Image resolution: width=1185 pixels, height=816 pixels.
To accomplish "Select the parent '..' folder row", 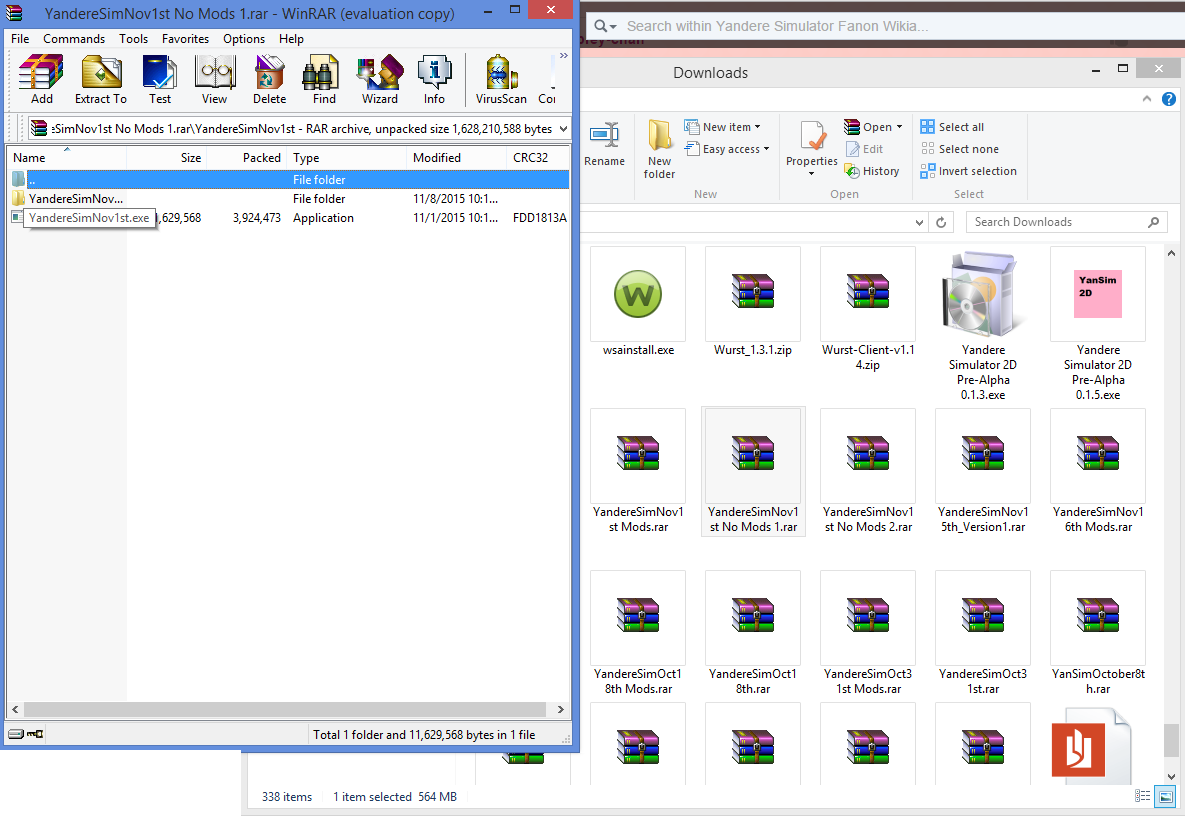I will [289, 180].
